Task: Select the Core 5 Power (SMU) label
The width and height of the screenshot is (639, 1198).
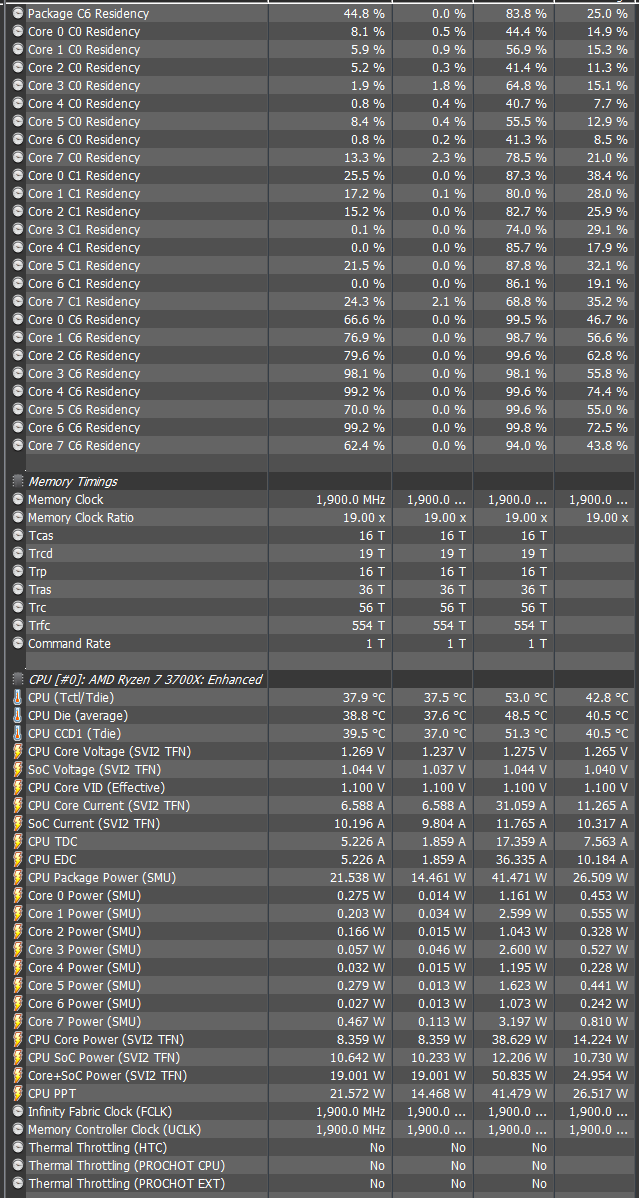Action: pos(85,986)
